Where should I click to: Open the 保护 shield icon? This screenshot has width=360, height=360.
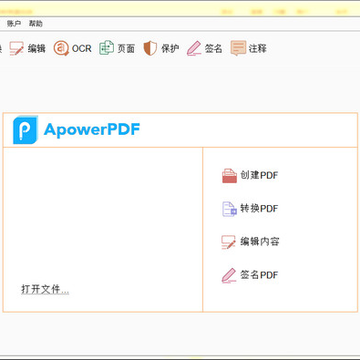[x=150, y=49]
